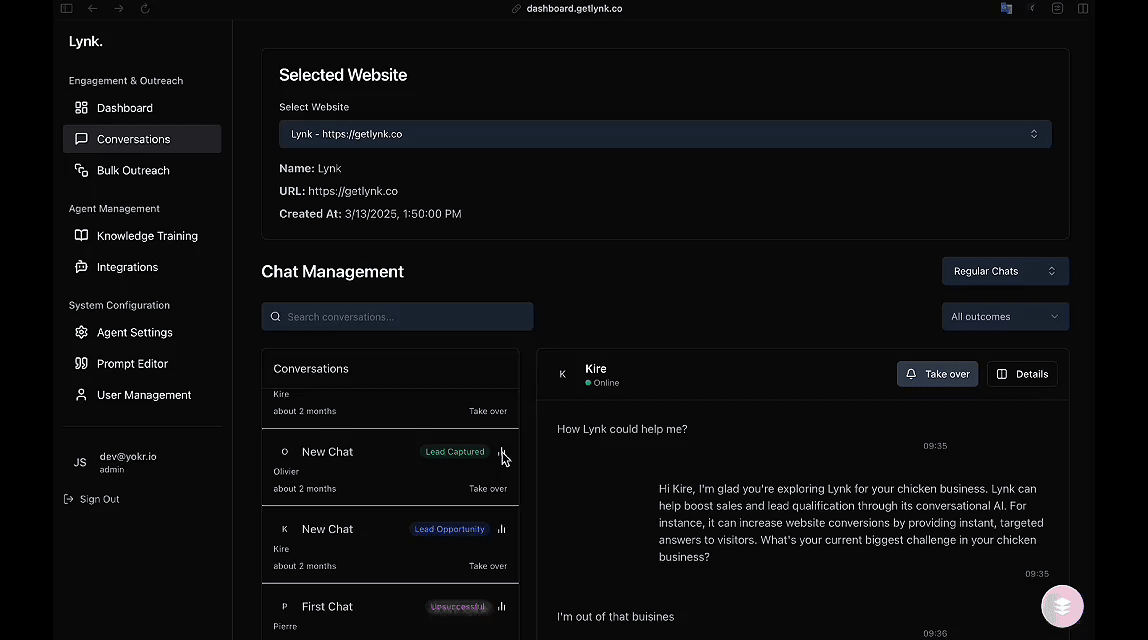Click the Take over button for Kire
Viewport: 1148px width, 640px height.
pos(937,374)
